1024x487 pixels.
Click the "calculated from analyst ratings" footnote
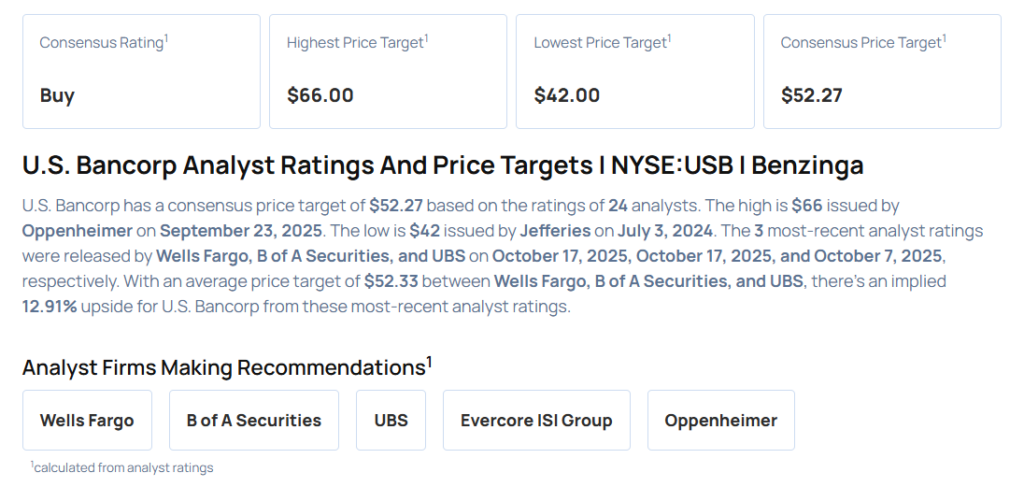[122, 467]
